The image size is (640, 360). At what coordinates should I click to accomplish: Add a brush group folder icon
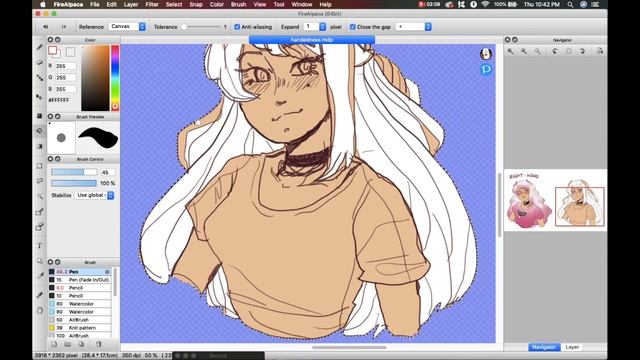point(68,344)
